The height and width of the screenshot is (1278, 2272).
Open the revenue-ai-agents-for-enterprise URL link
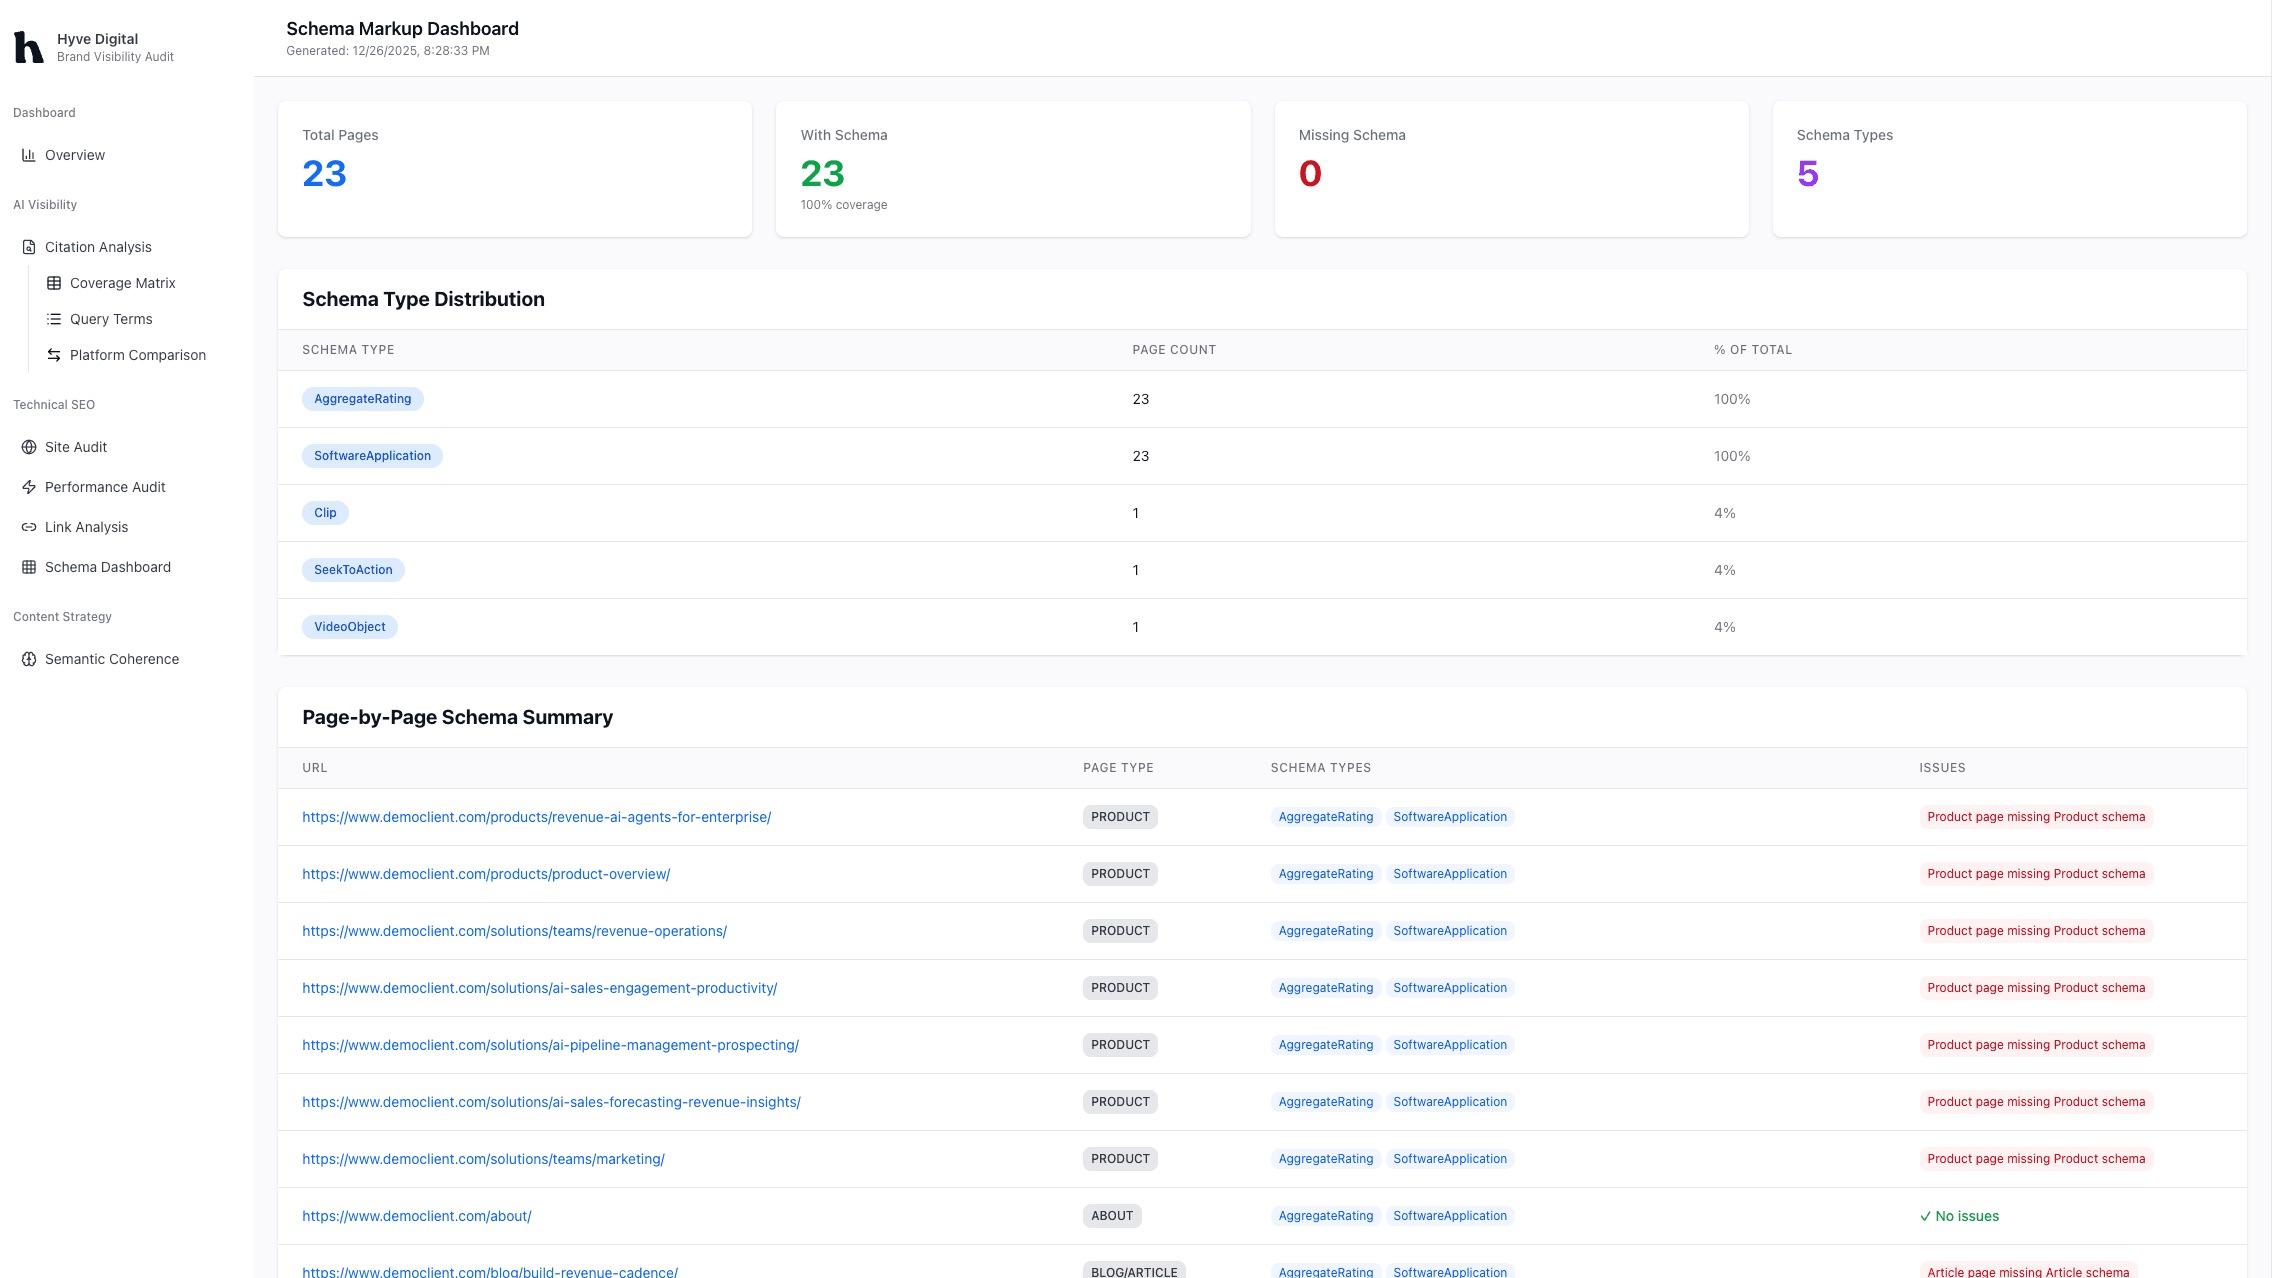(x=536, y=817)
